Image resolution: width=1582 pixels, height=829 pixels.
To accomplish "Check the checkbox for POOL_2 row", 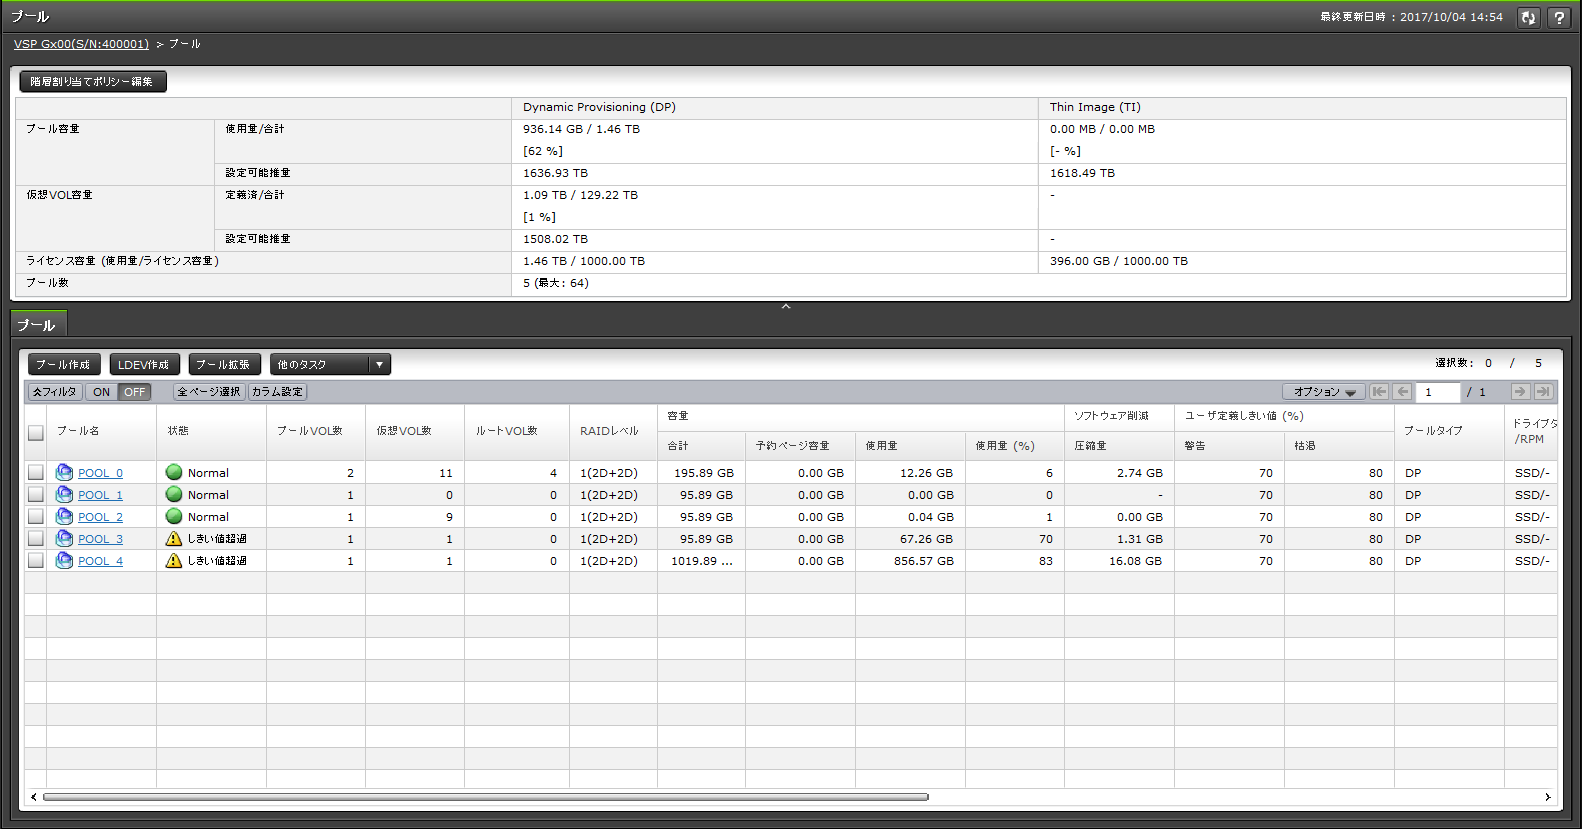I will click(x=36, y=517).
